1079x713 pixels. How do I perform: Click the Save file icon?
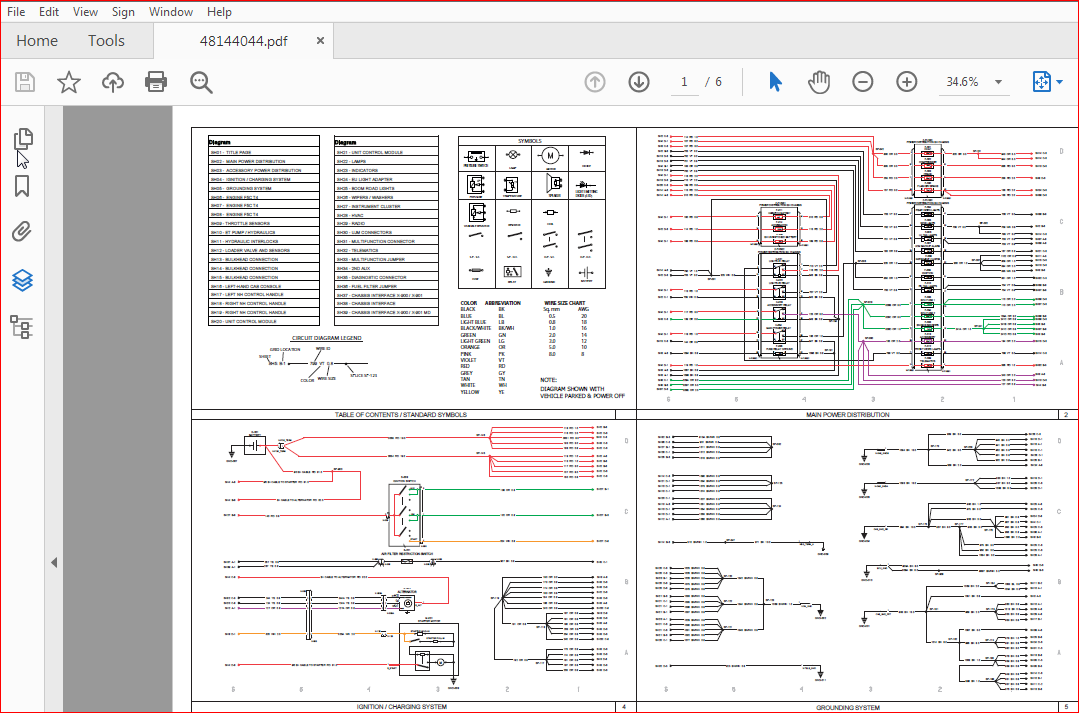tap(25, 83)
